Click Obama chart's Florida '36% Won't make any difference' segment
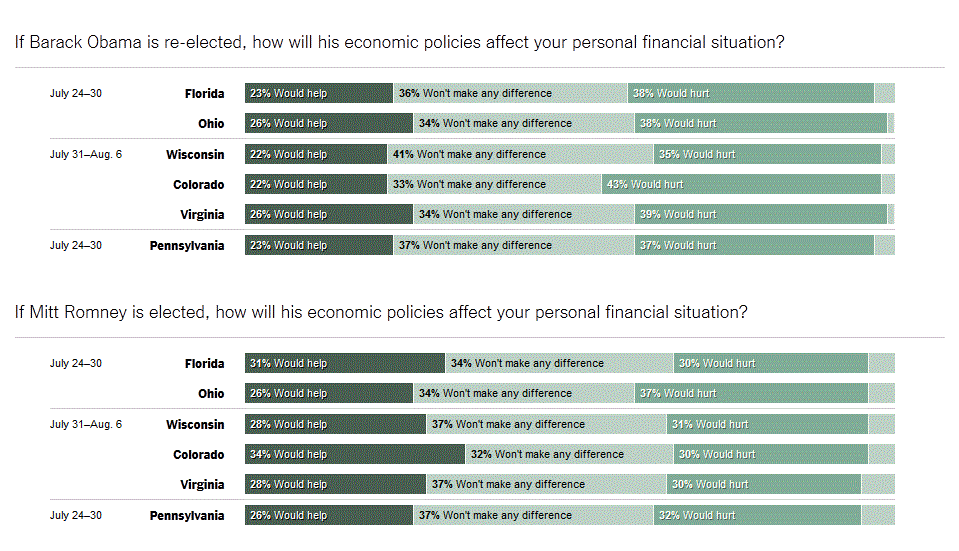Viewport: 959px width, 551px height. (x=510, y=94)
